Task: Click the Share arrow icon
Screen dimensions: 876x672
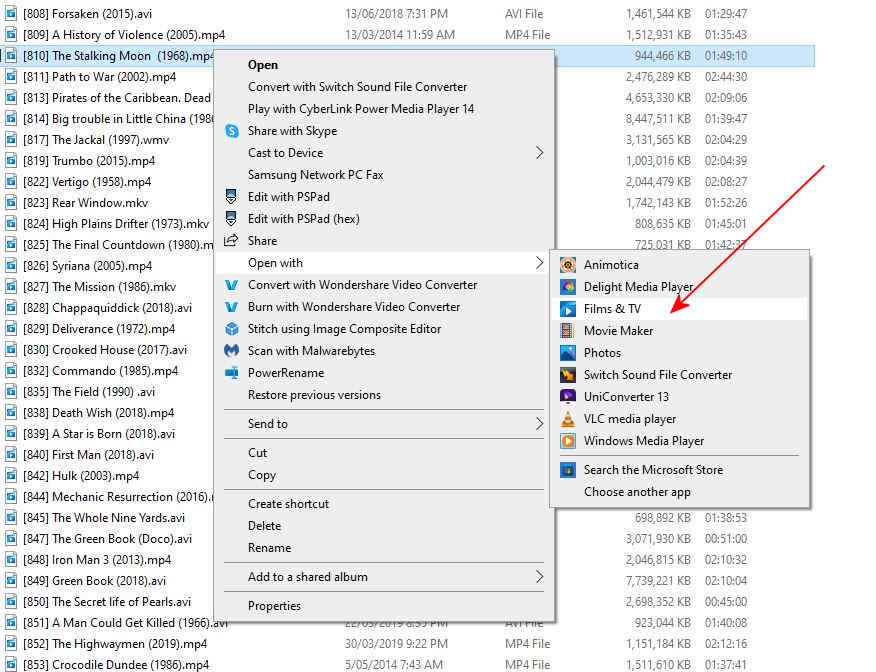Action: pyautogui.click(x=231, y=240)
